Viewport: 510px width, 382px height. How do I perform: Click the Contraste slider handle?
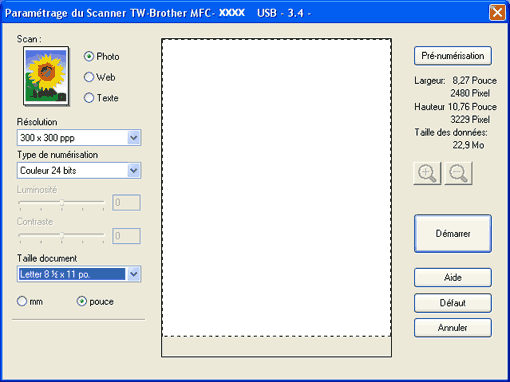[62, 236]
